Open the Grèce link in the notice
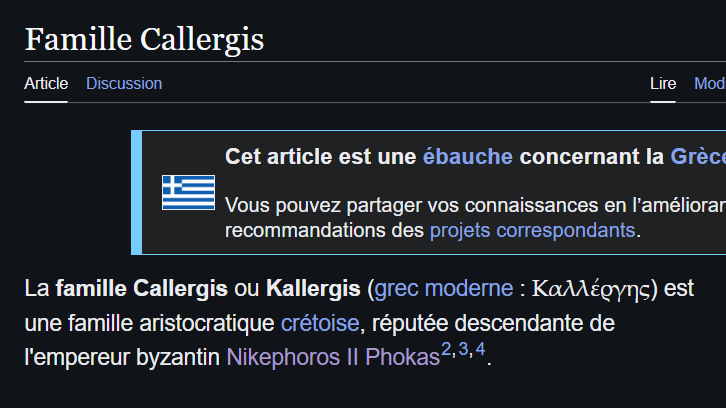Viewport: 726px width, 408px height. (697, 157)
